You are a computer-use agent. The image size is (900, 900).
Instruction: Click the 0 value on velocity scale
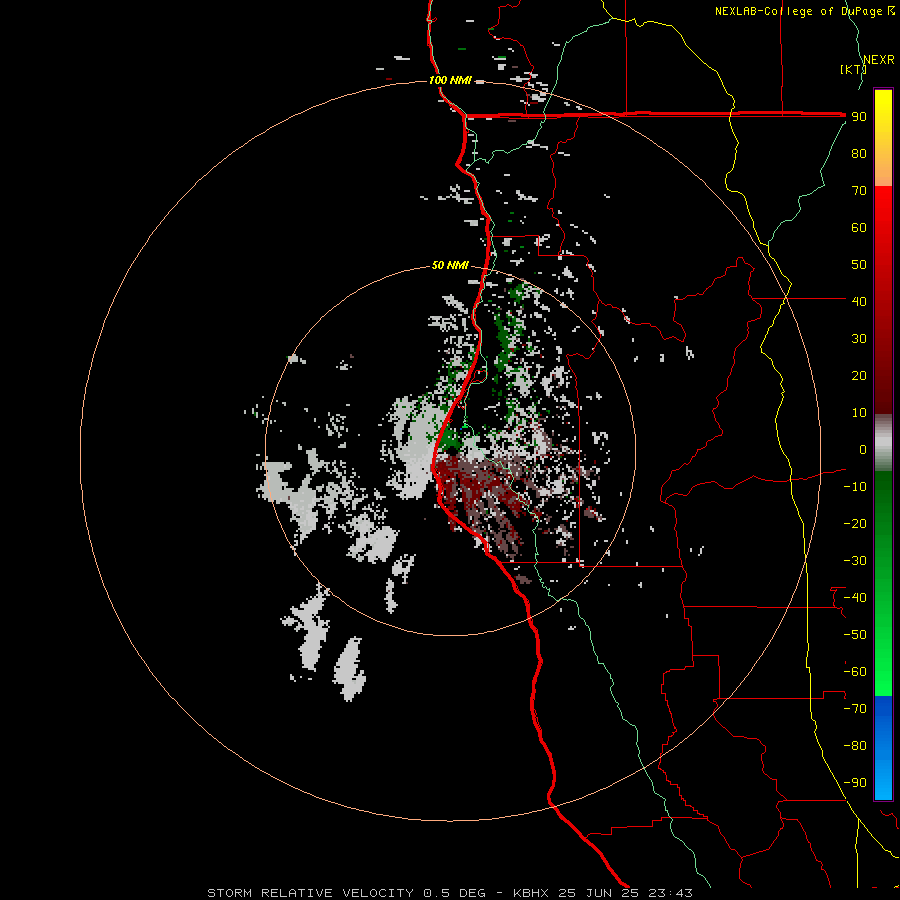click(x=863, y=449)
